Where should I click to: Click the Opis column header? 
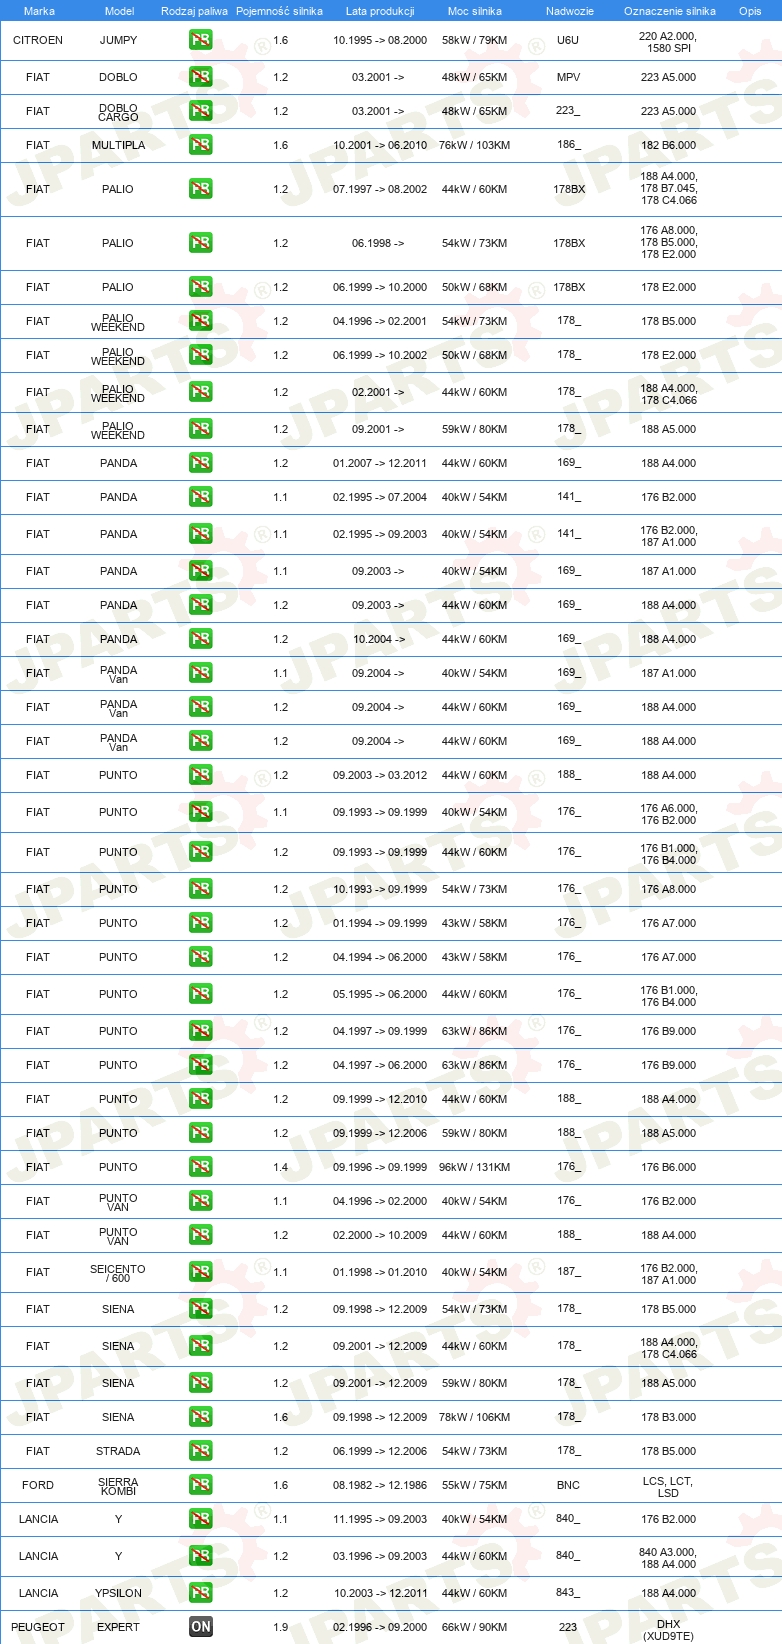[x=750, y=11]
